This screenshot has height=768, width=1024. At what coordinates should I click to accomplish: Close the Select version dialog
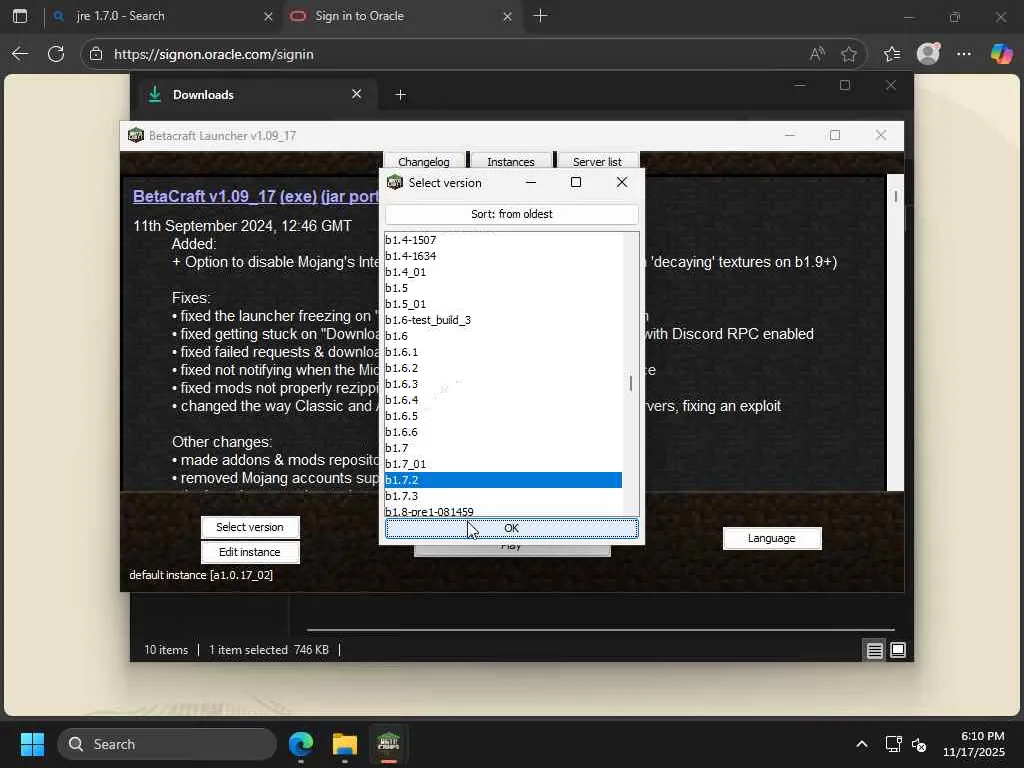point(622,182)
